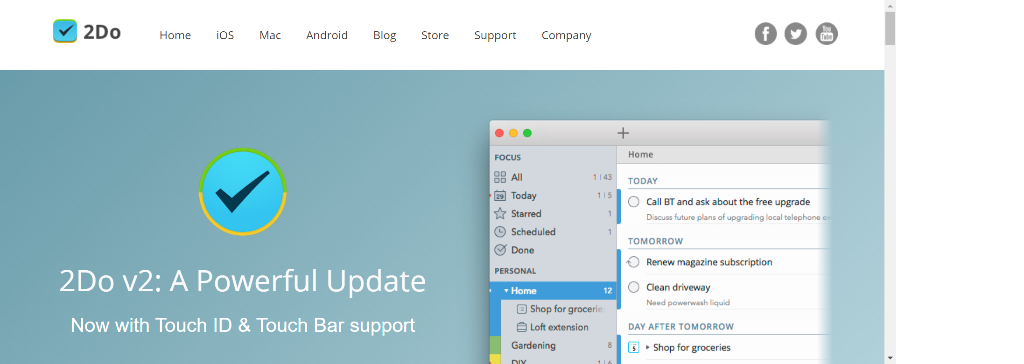This screenshot has width=1024, height=364.
Task: Click 'Call BT and ask about the free upgrade'
Action: coord(728,202)
